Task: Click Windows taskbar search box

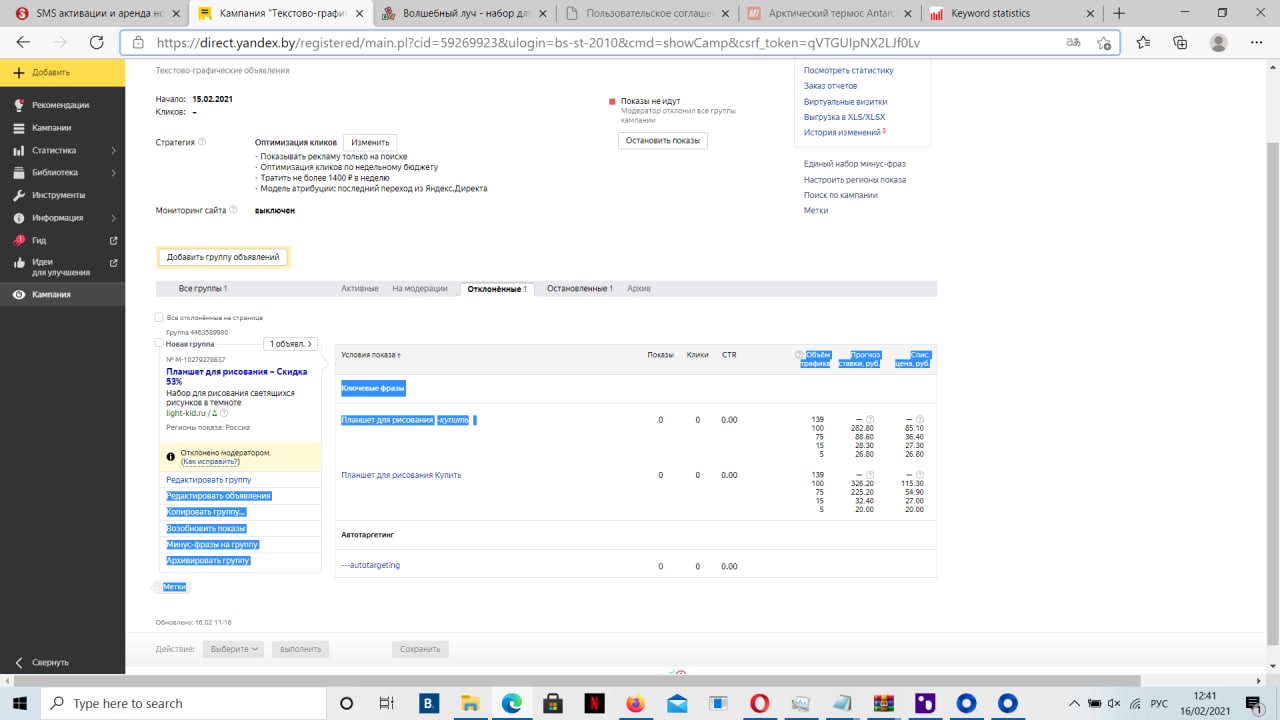Action: pyautogui.click(x=183, y=703)
